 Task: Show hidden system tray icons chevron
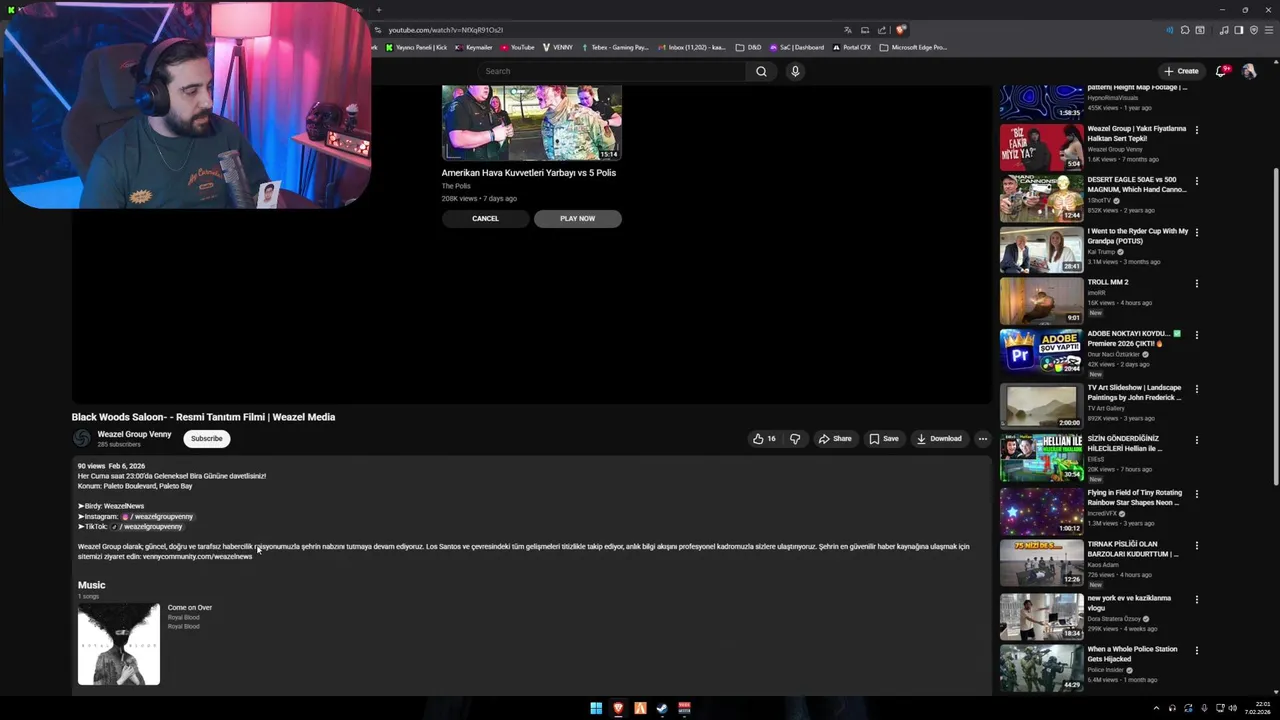tap(1157, 708)
